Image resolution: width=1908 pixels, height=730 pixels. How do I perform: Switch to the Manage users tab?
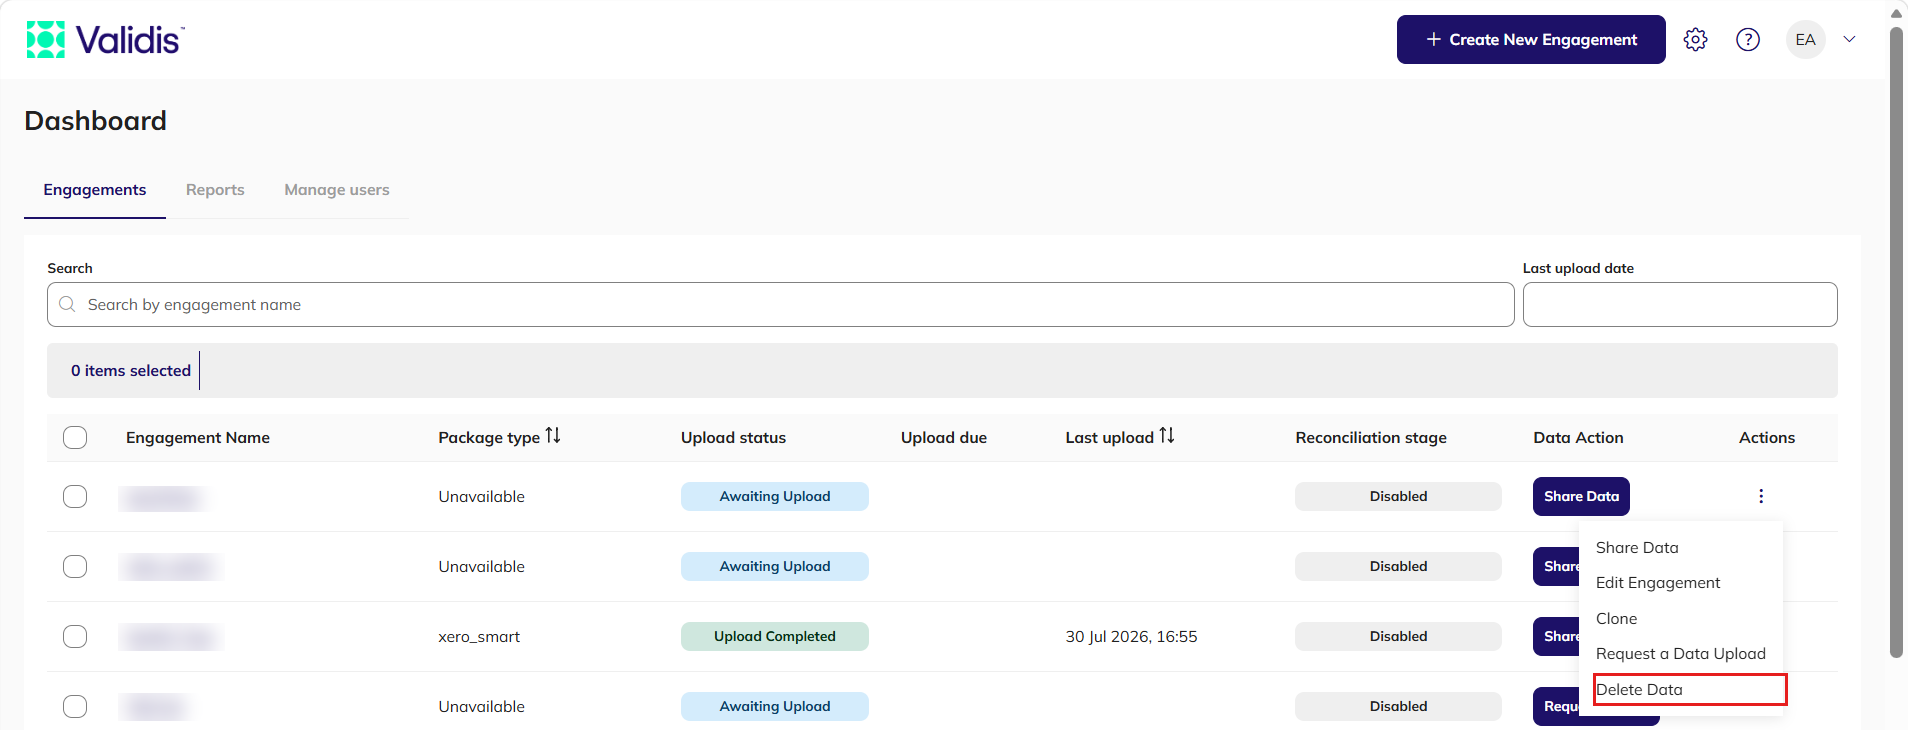click(337, 190)
